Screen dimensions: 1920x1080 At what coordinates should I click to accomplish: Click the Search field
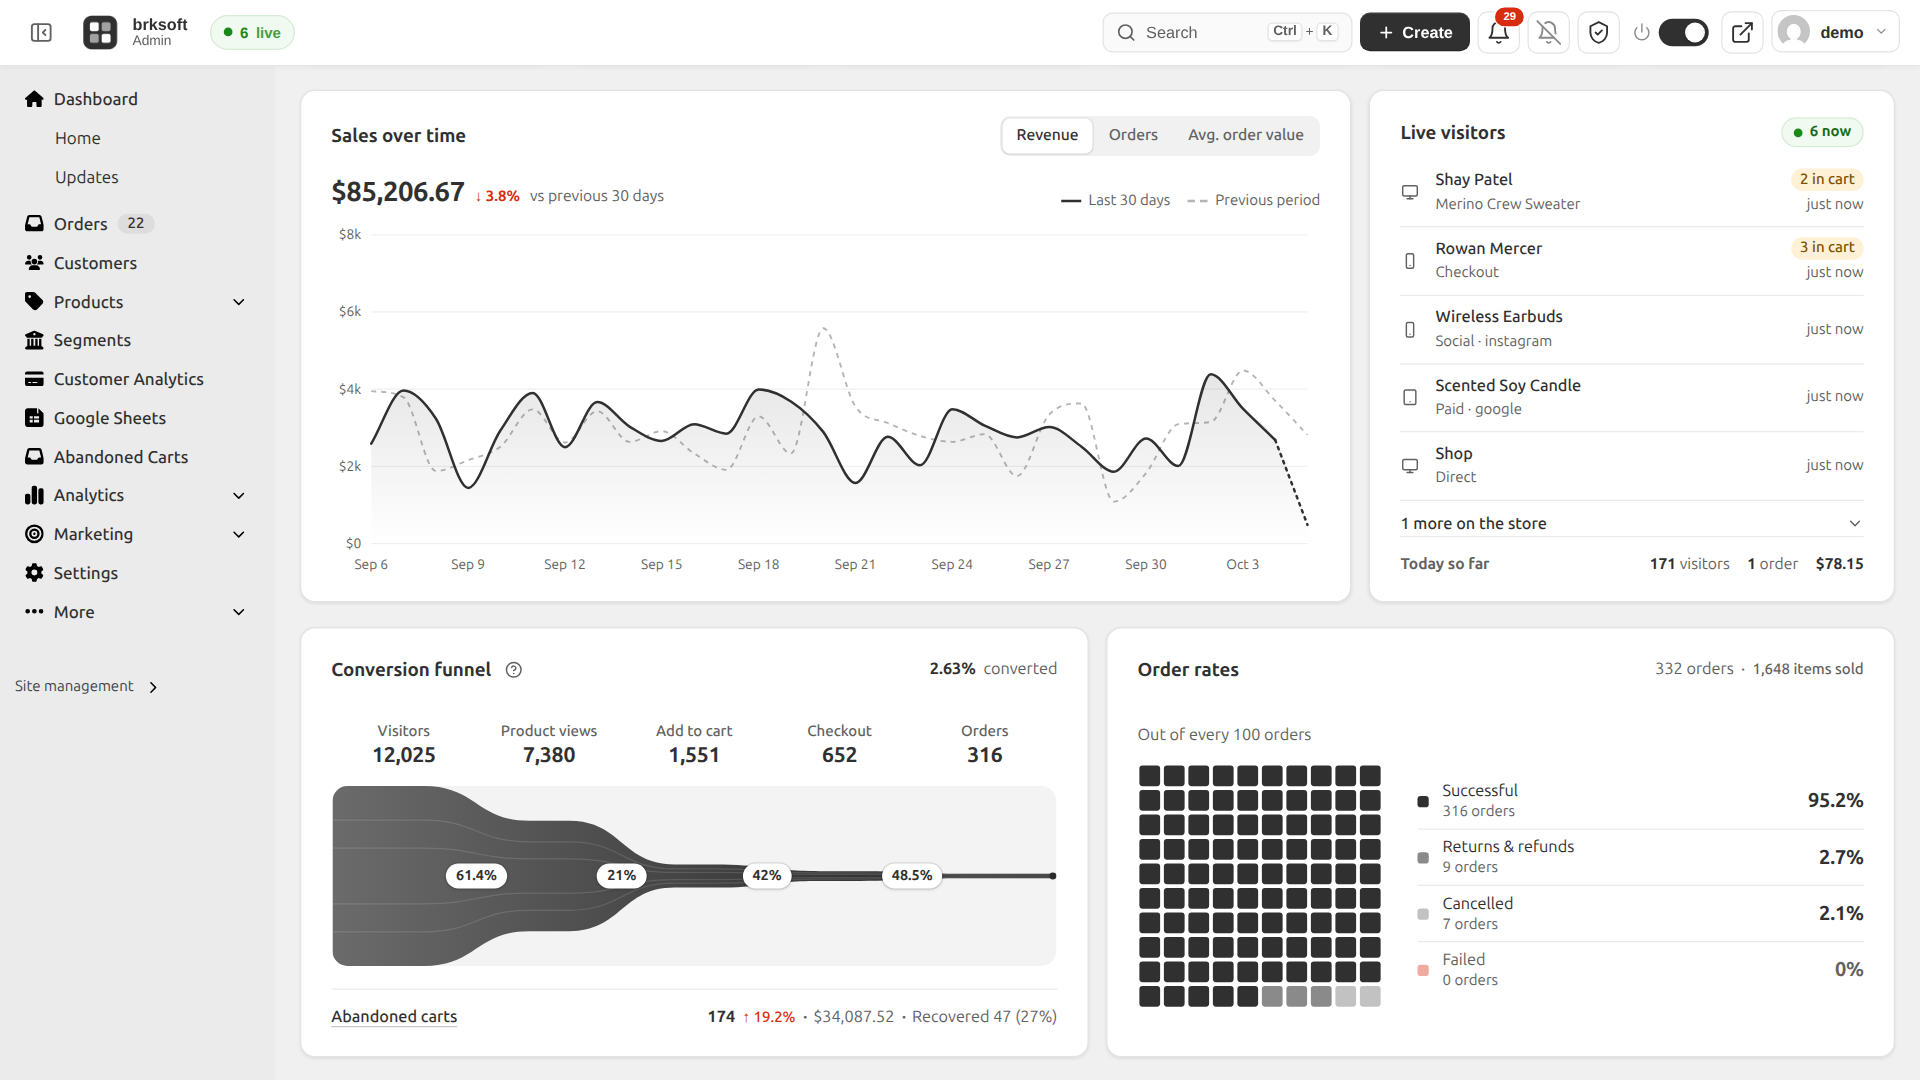point(1227,33)
